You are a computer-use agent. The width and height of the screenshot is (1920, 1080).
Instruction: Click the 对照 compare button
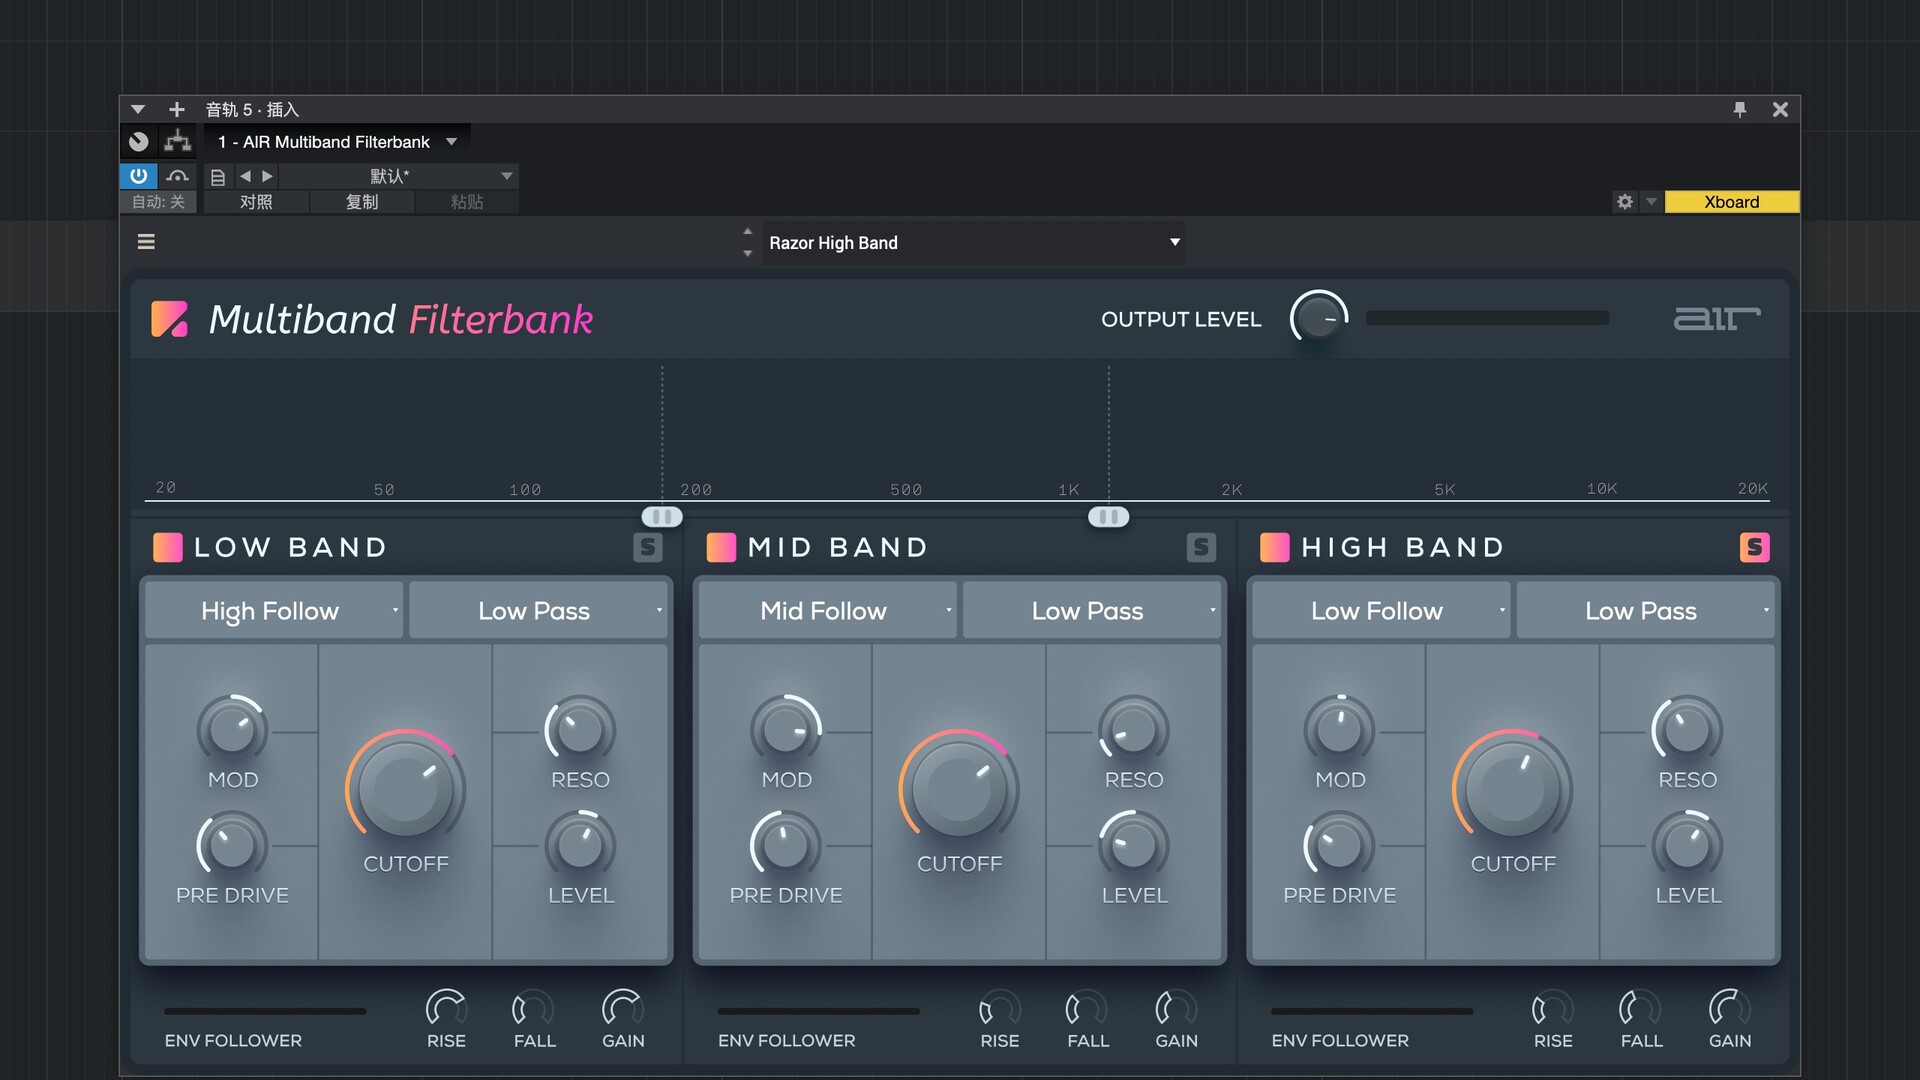pos(256,202)
